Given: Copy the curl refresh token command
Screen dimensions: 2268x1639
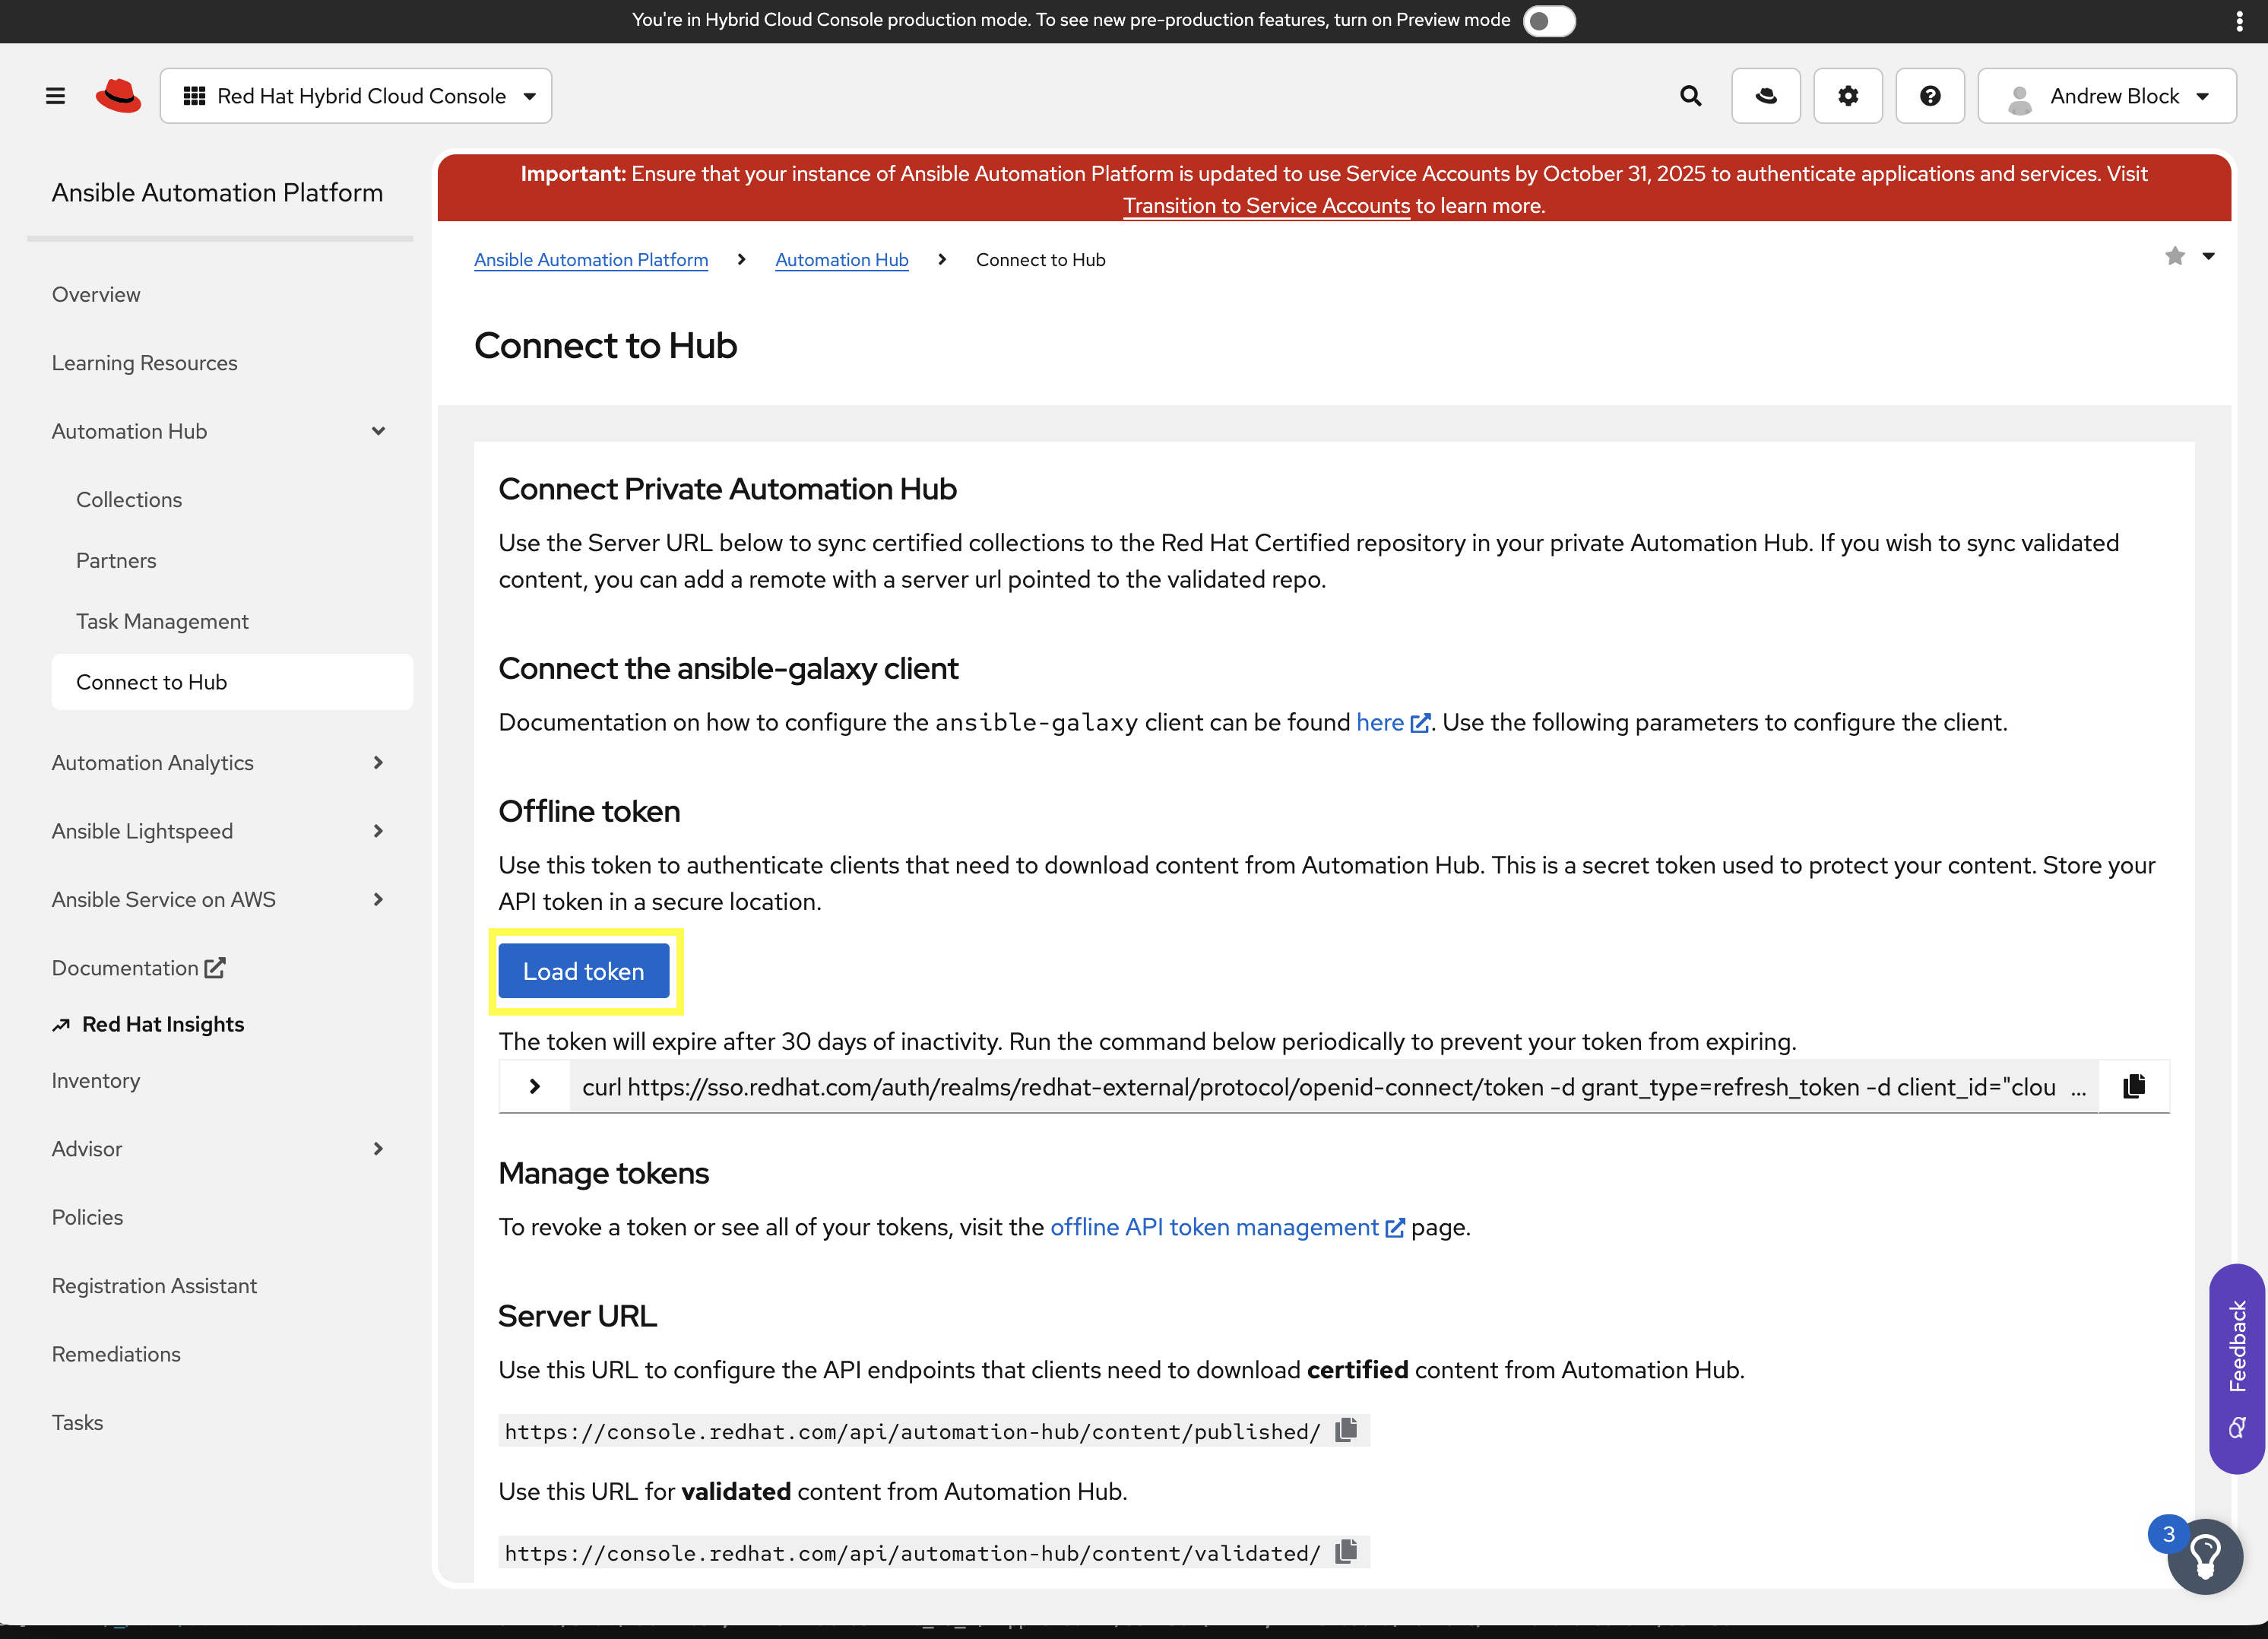Looking at the screenshot, I should (2134, 1086).
